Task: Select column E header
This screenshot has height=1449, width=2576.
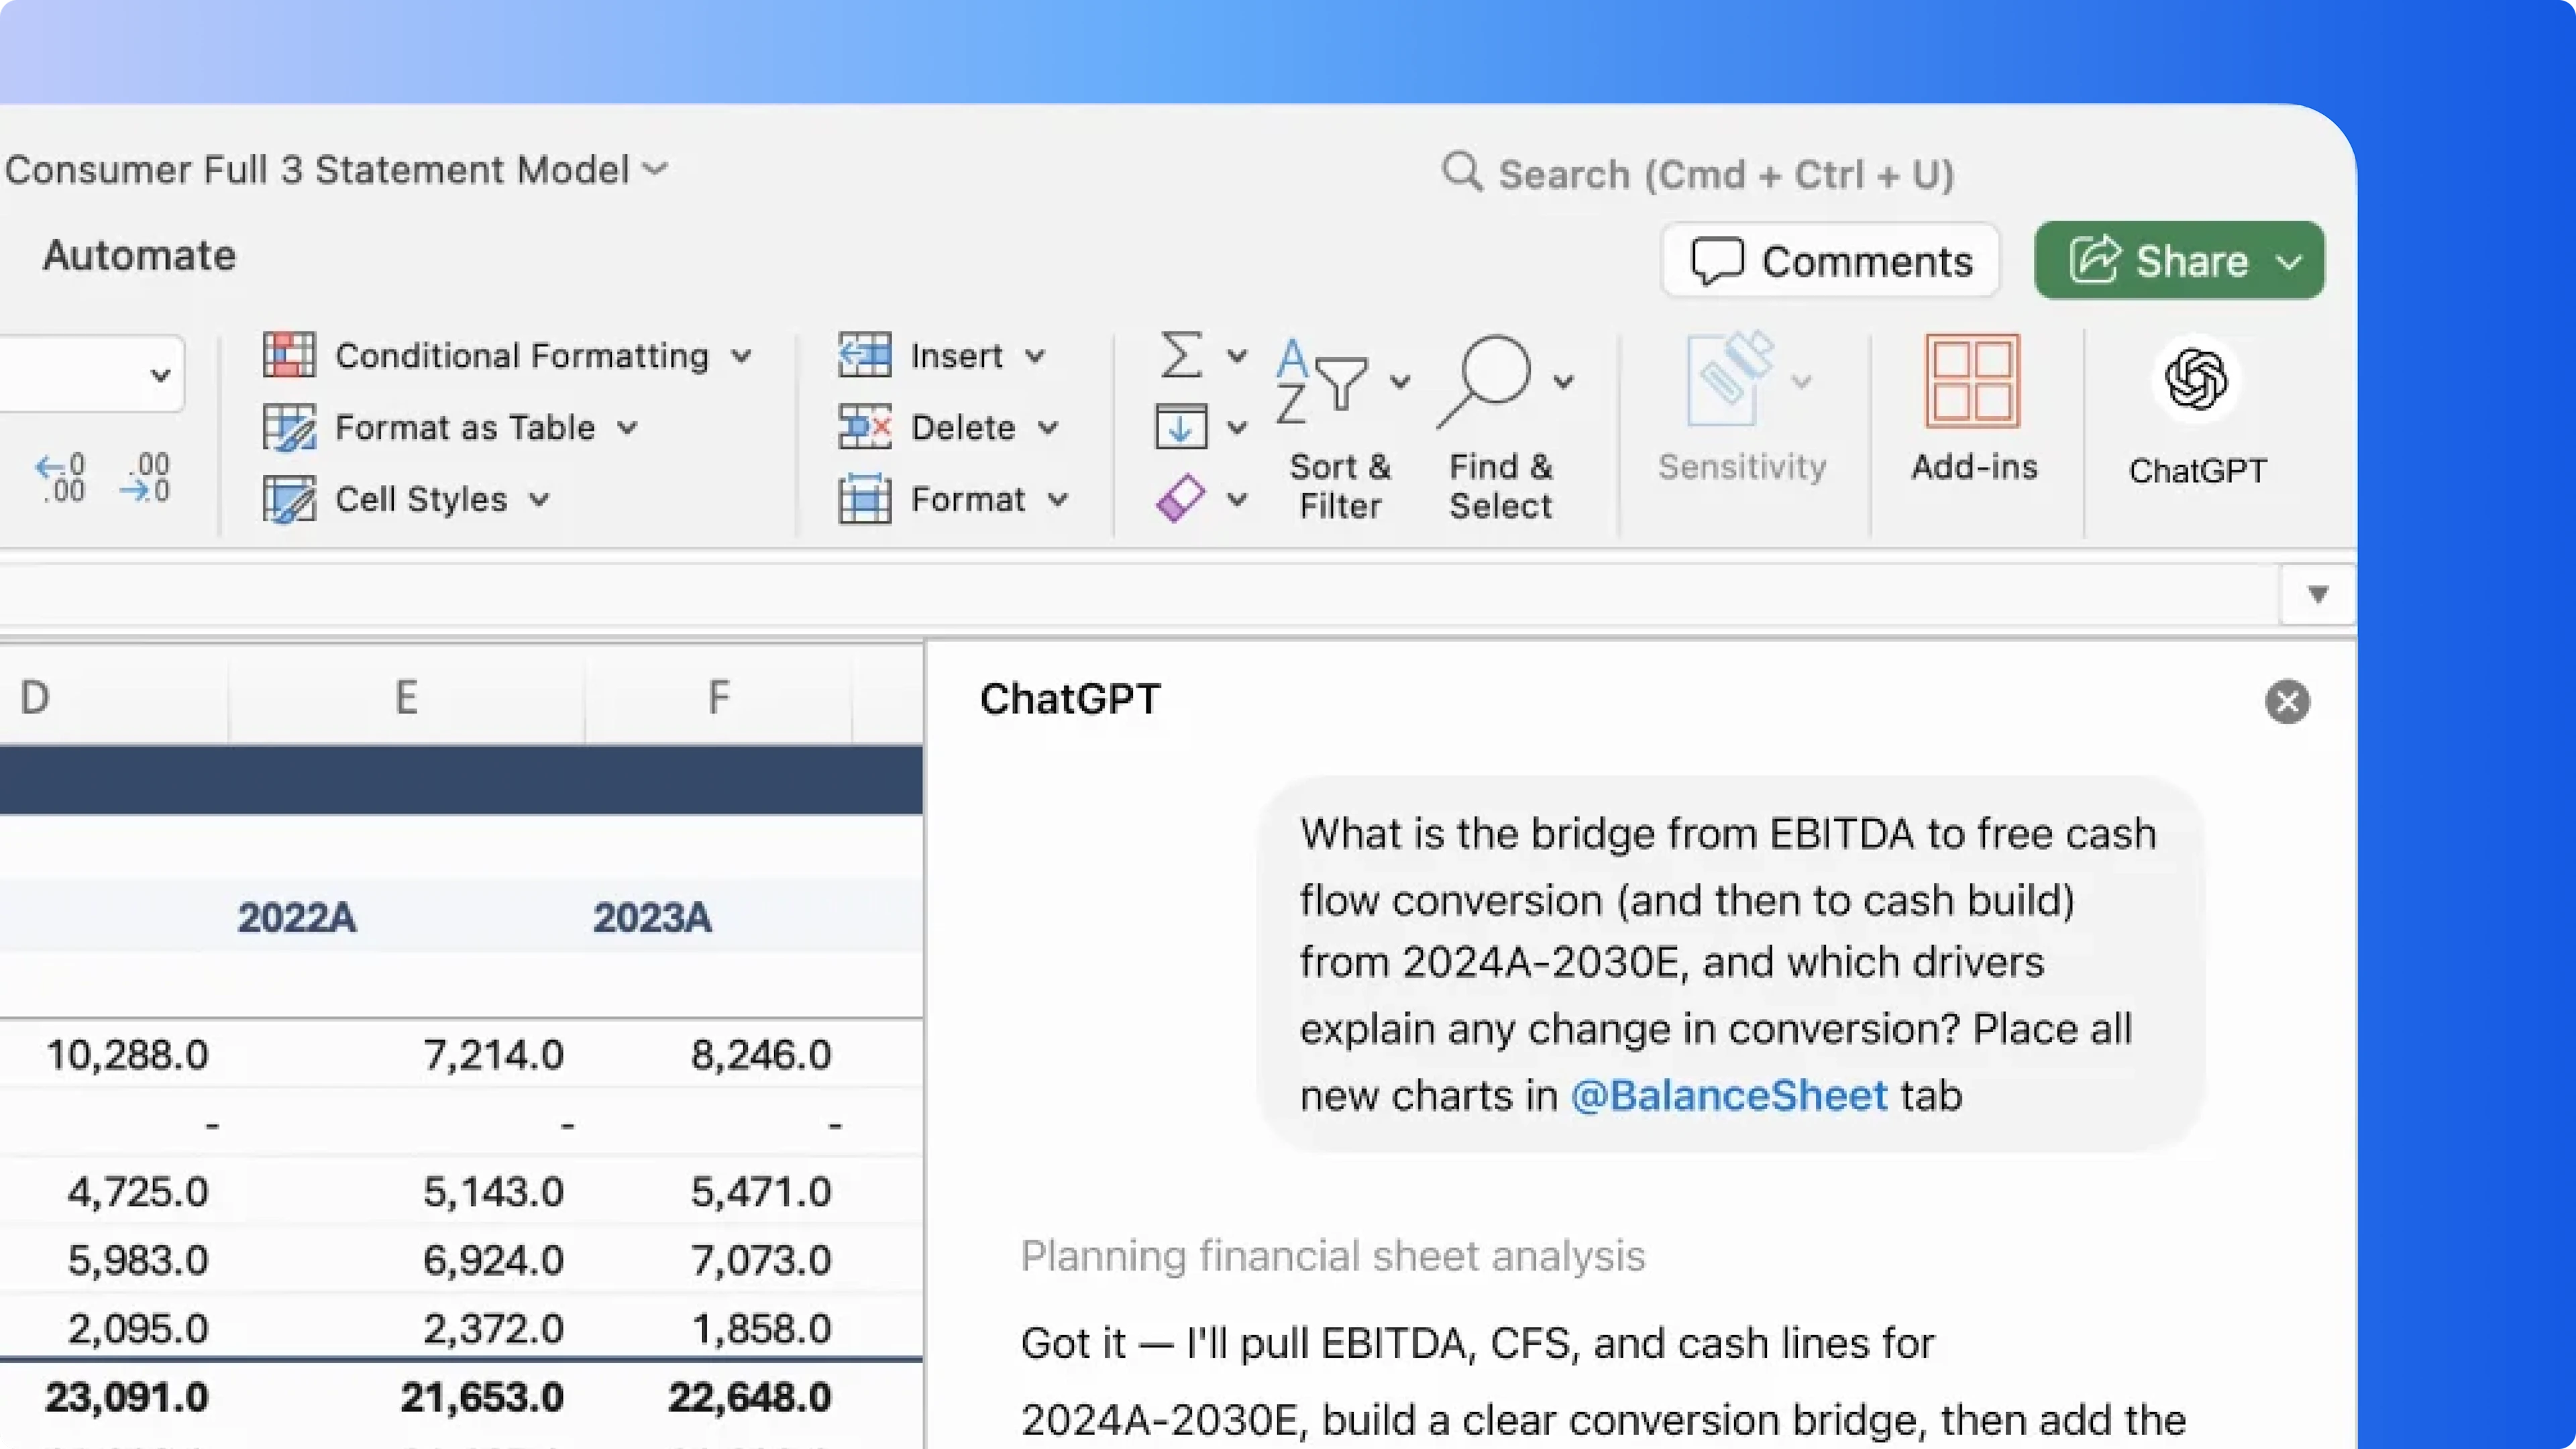Action: pos(406,696)
